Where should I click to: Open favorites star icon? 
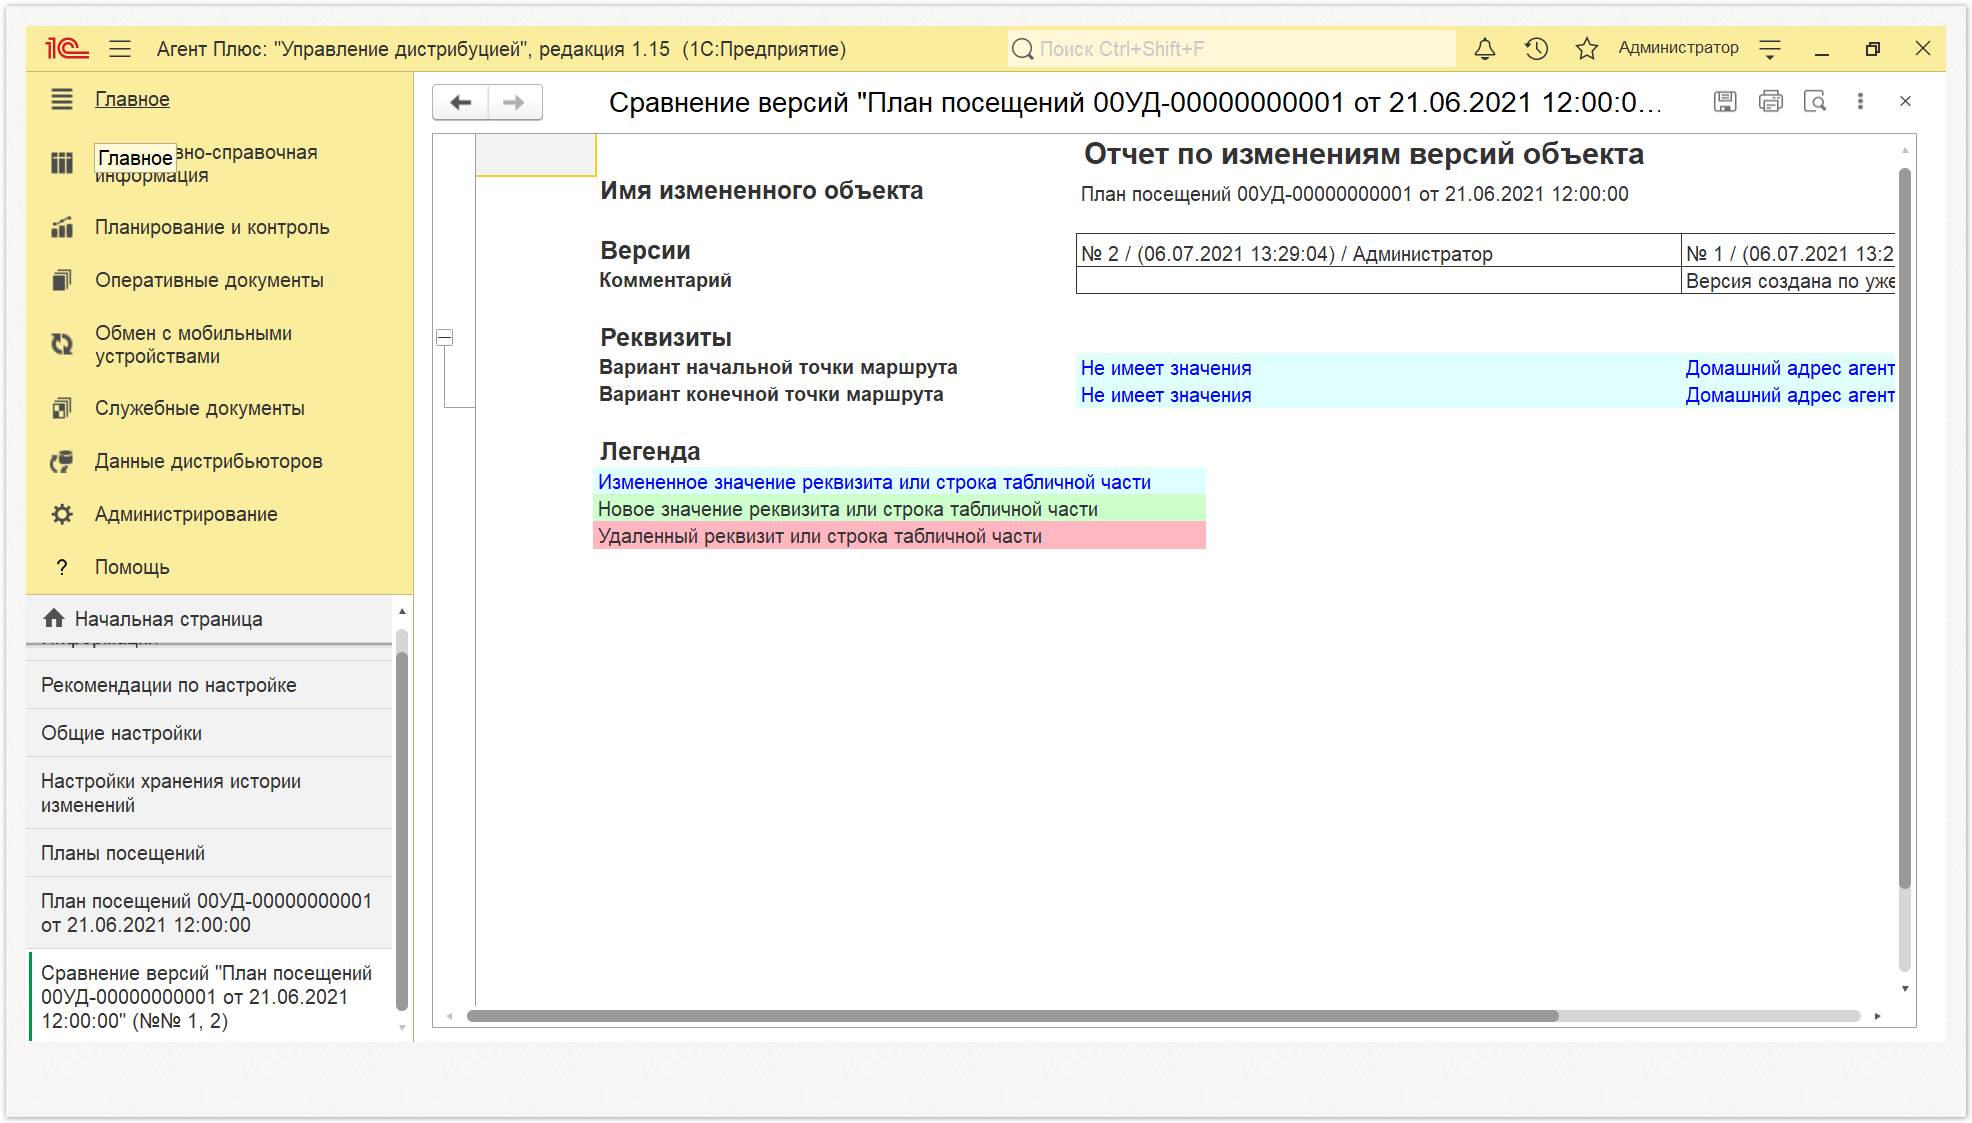(x=1587, y=48)
